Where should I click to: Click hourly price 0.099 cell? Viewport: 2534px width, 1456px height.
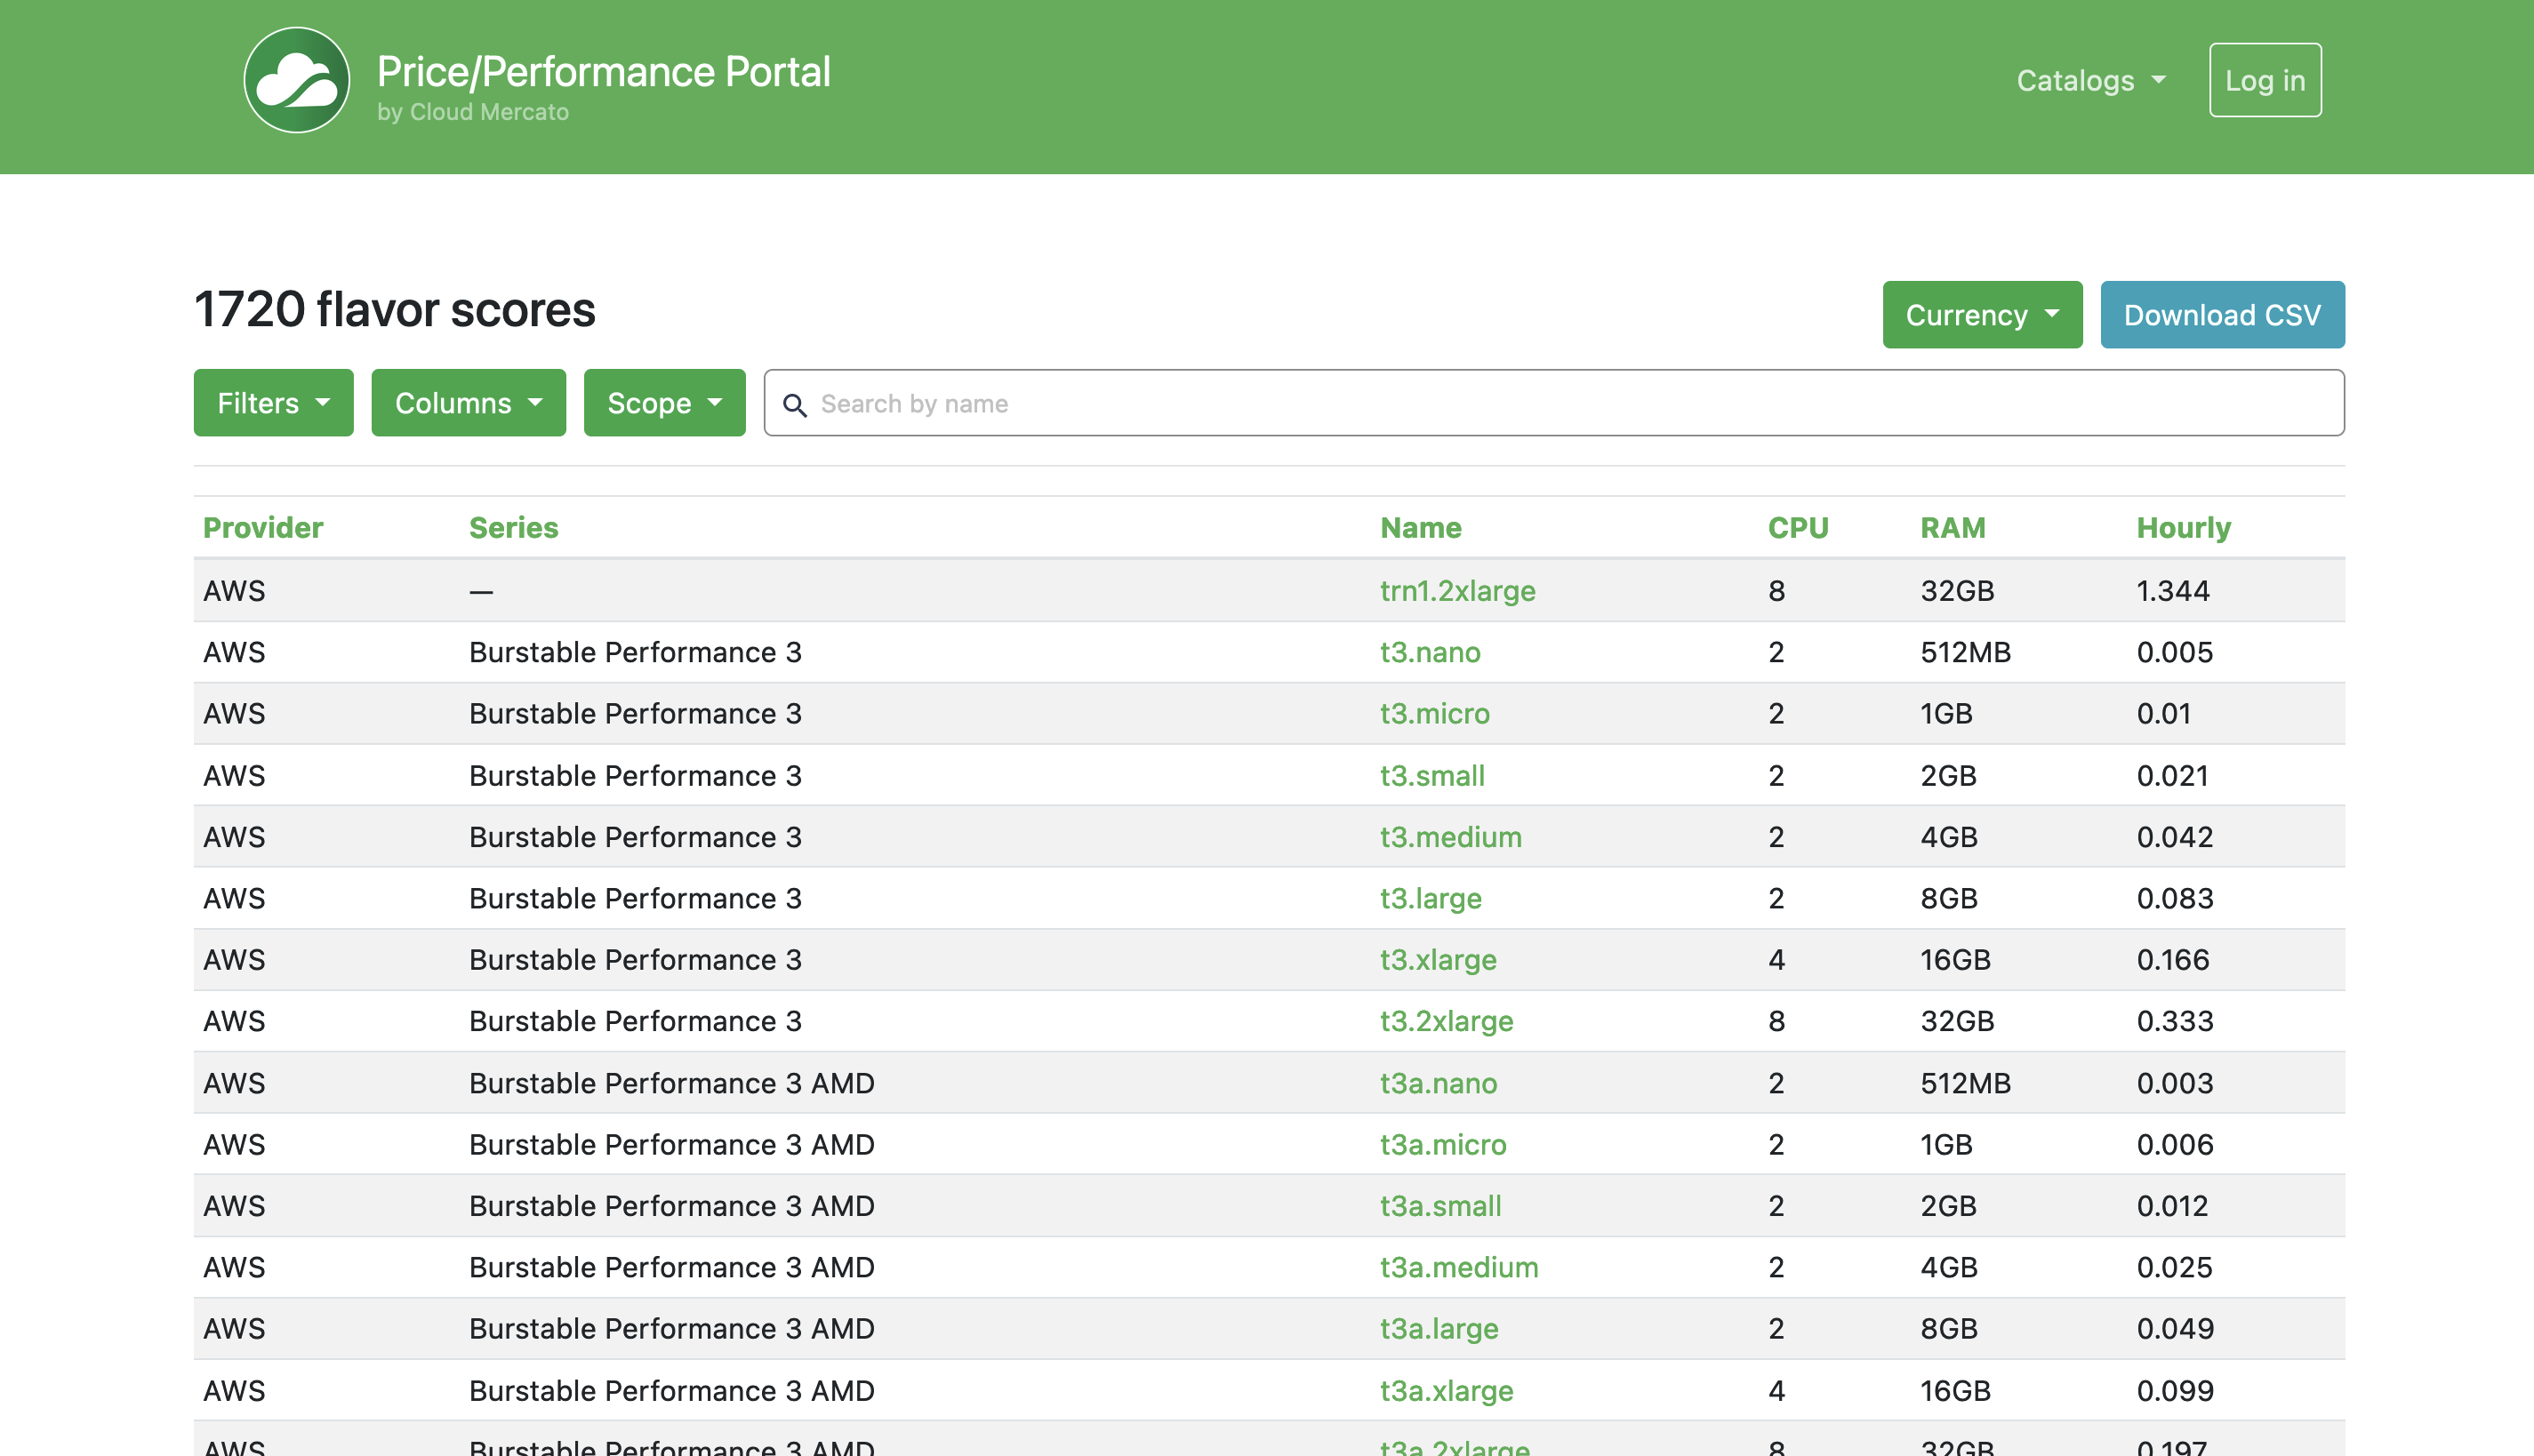pyautogui.click(x=2175, y=1390)
